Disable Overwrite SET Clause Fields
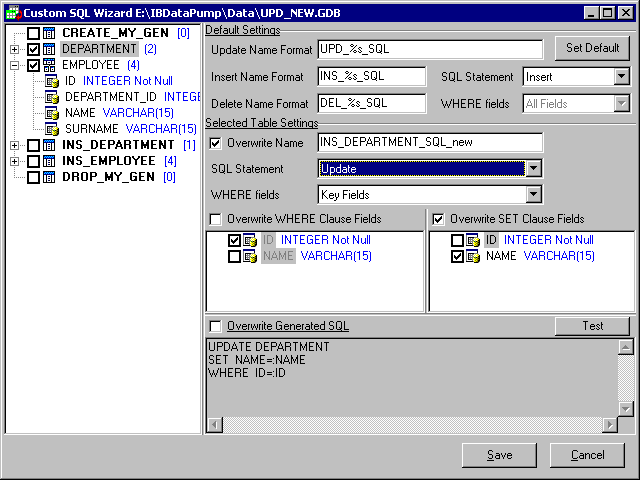 (x=438, y=219)
